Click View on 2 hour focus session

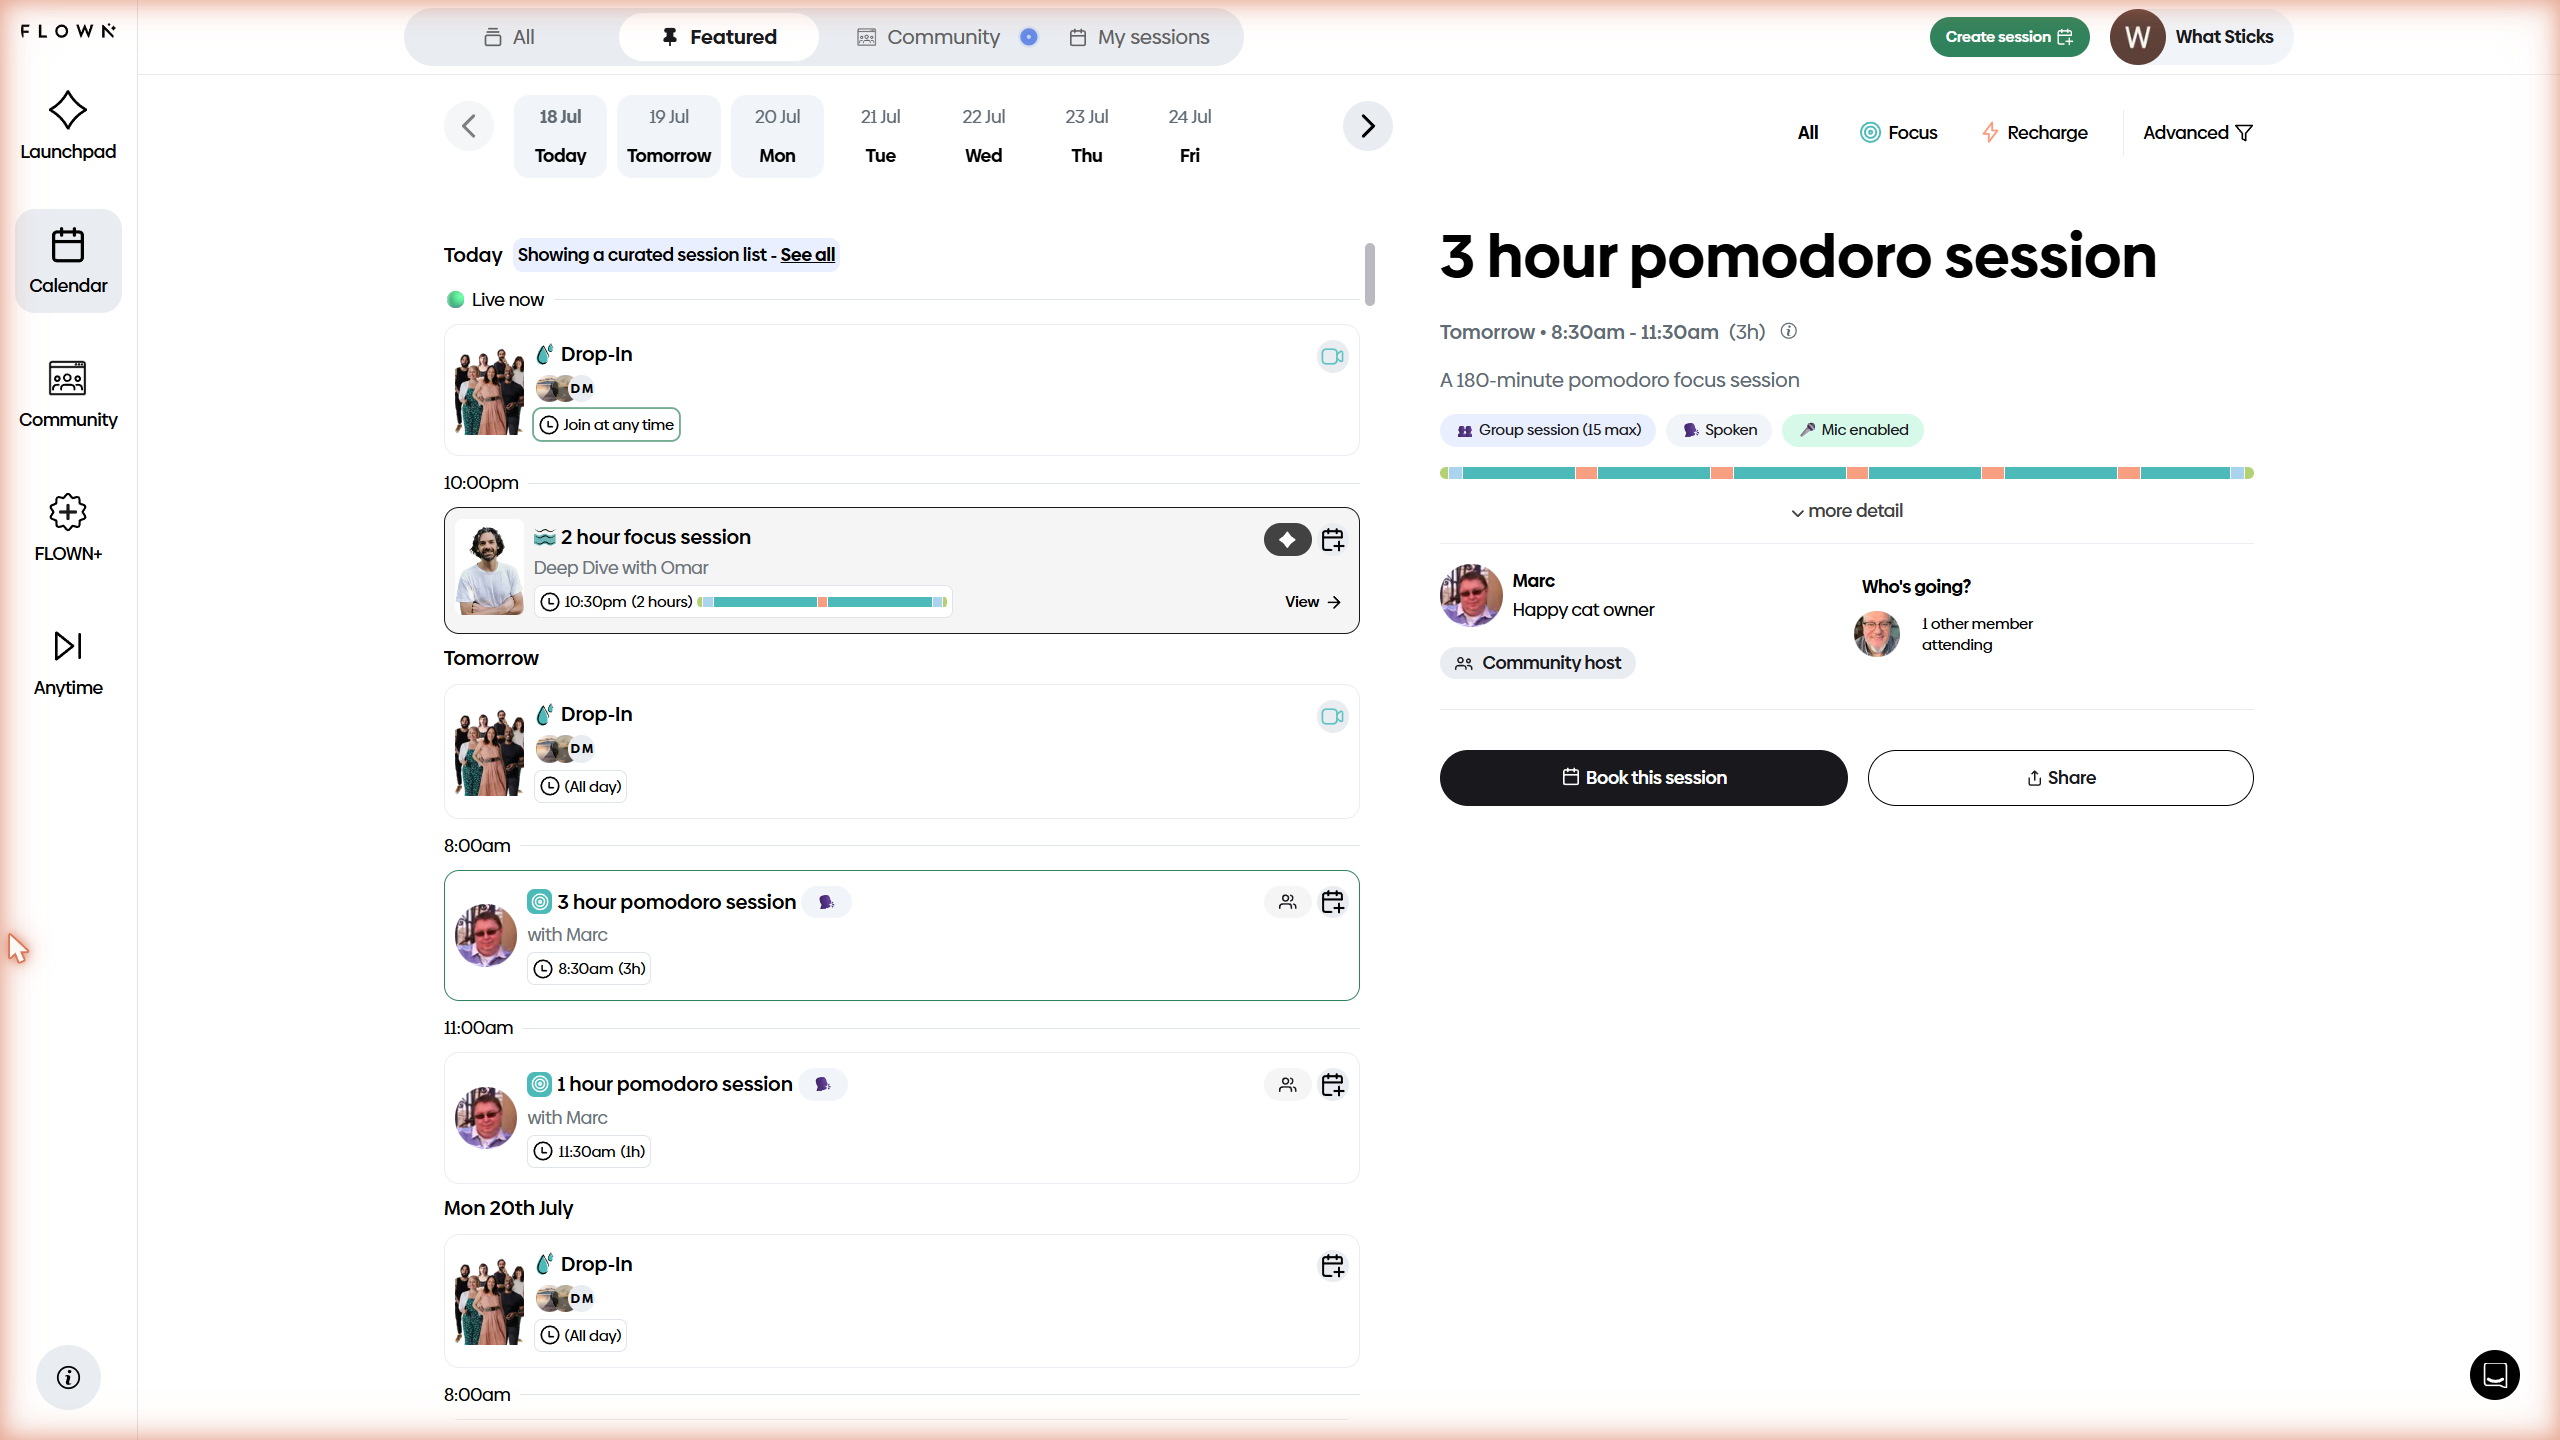(x=1313, y=602)
